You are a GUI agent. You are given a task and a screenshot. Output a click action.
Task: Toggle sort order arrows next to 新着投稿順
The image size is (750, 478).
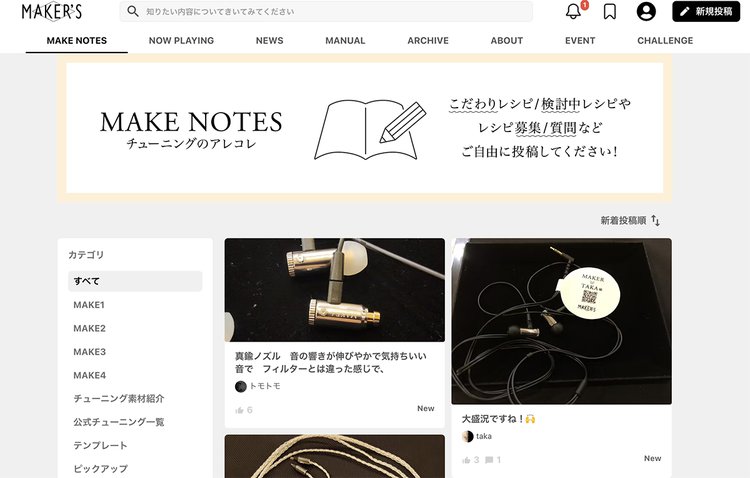click(656, 221)
